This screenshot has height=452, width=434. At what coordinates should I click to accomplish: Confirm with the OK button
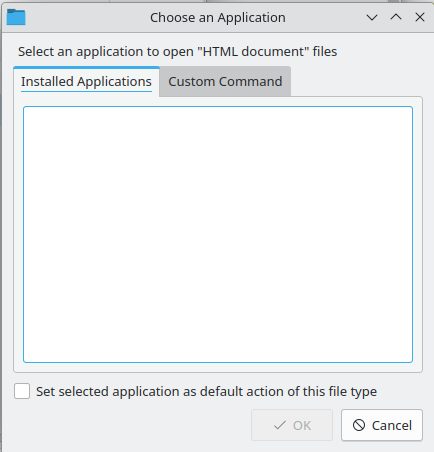tap(292, 425)
